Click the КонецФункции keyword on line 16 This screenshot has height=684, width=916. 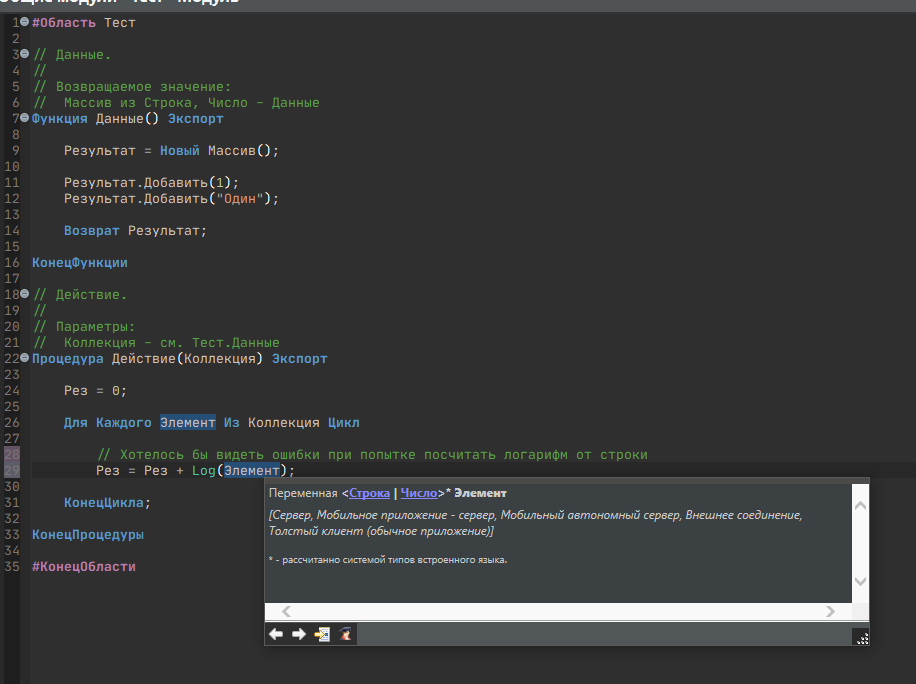click(x=79, y=263)
